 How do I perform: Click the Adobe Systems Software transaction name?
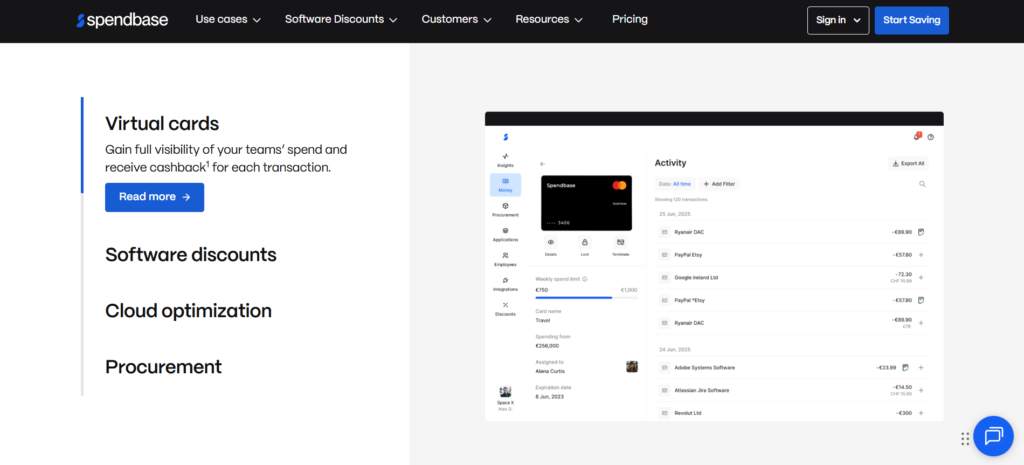click(x=705, y=368)
